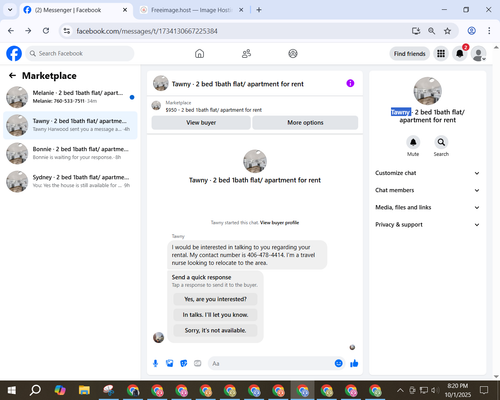Open the Windows notification center
The width and height of the screenshot is (500, 400).
click(484, 390)
